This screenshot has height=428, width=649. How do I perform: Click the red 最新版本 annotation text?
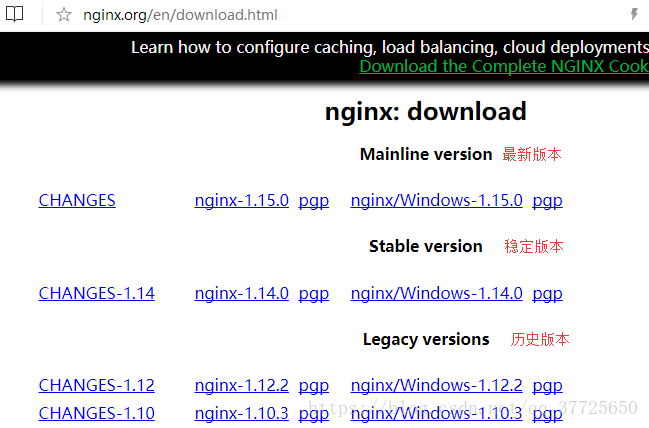point(532,154)
